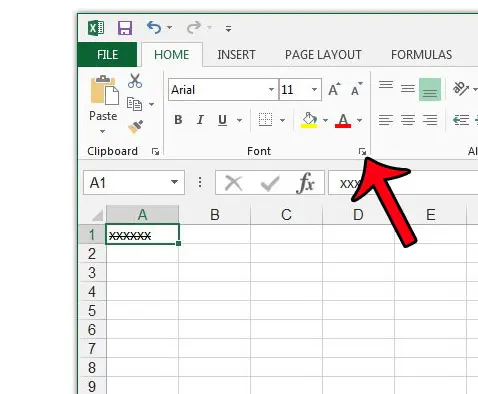Viewport: 478px width, 394px height.
Task: Select column A header
Action: 143,215
